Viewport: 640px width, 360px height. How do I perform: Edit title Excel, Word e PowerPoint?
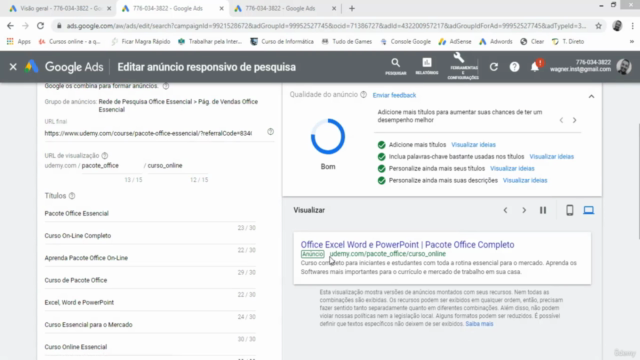point(150,302)
